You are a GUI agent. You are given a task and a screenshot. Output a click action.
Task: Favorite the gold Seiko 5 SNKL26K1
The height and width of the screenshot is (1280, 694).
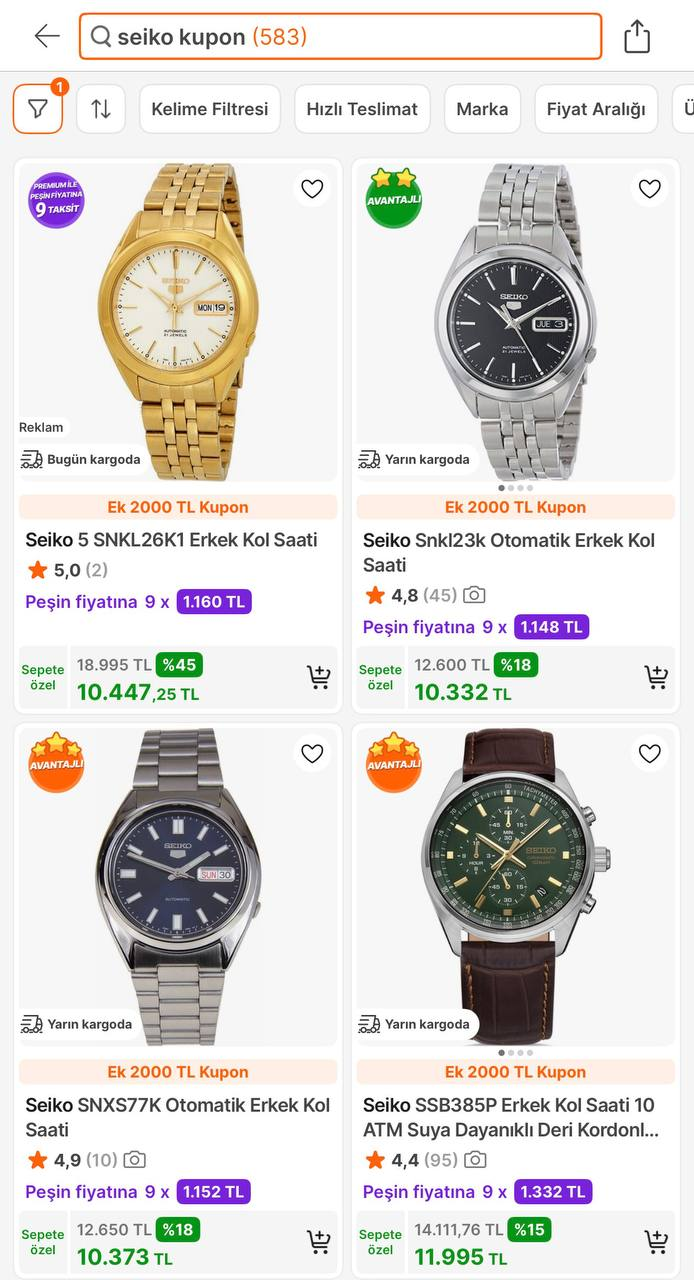[x=312, y=189]
